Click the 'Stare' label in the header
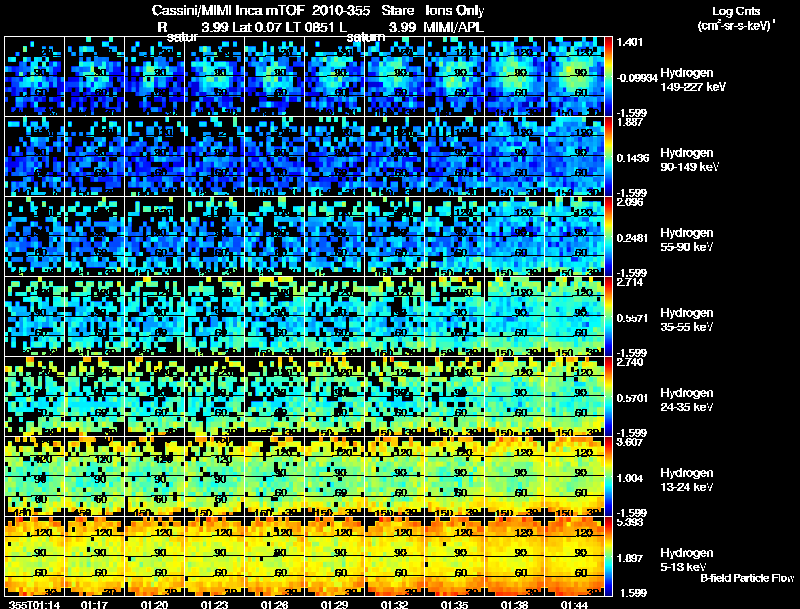 point(397,10)
